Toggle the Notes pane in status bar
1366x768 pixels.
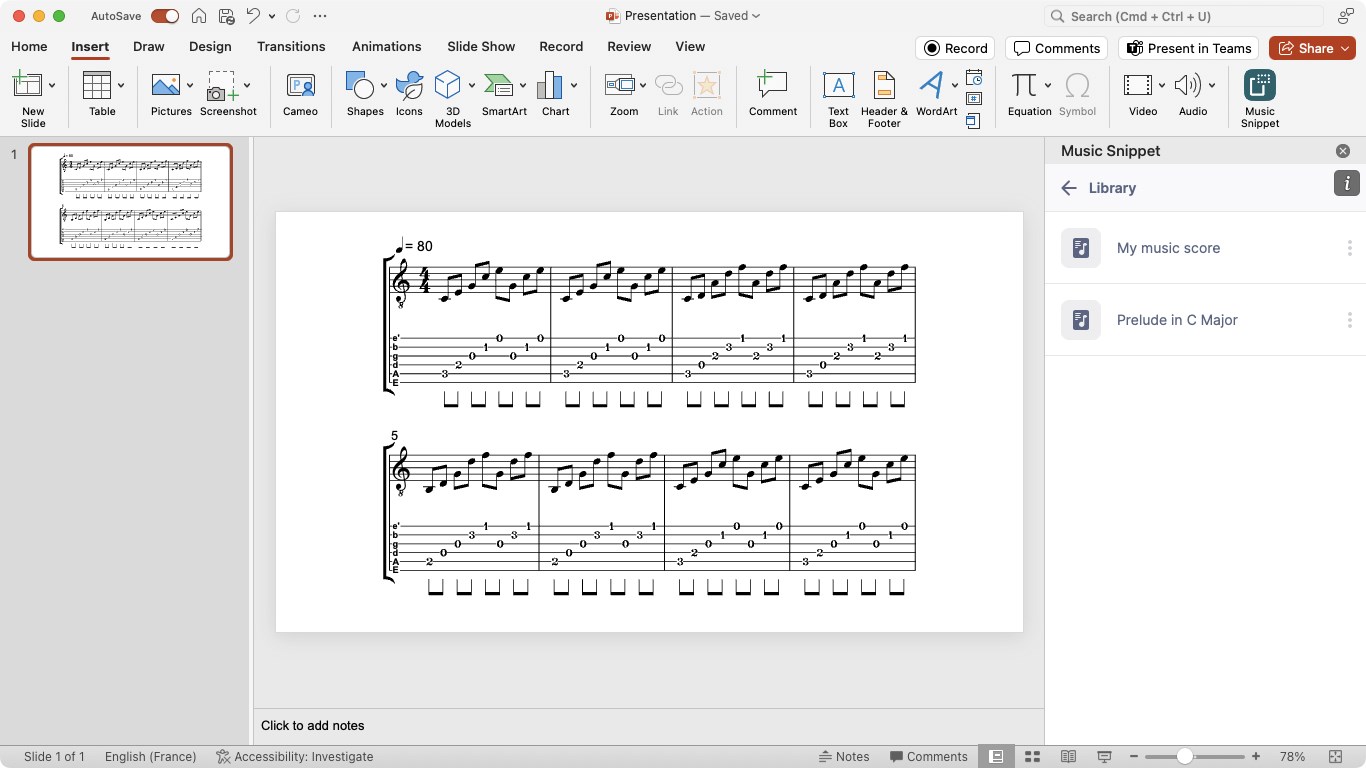844,757
